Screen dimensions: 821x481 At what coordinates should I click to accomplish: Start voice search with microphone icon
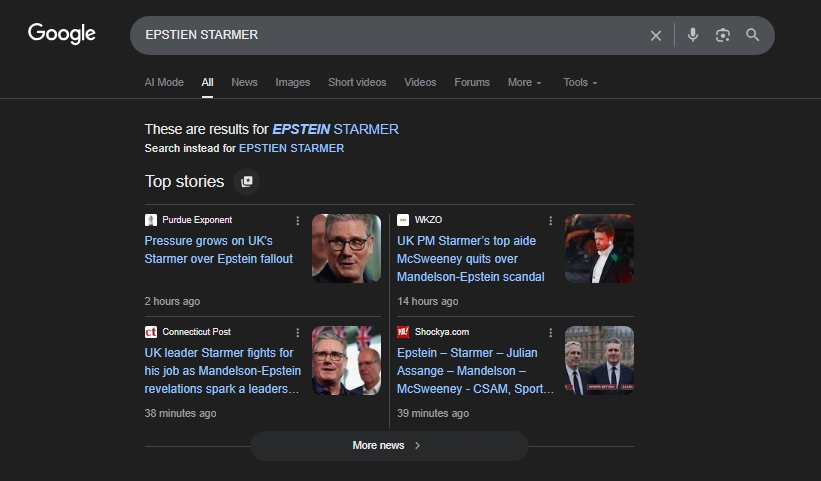click(x=693, y=35)
